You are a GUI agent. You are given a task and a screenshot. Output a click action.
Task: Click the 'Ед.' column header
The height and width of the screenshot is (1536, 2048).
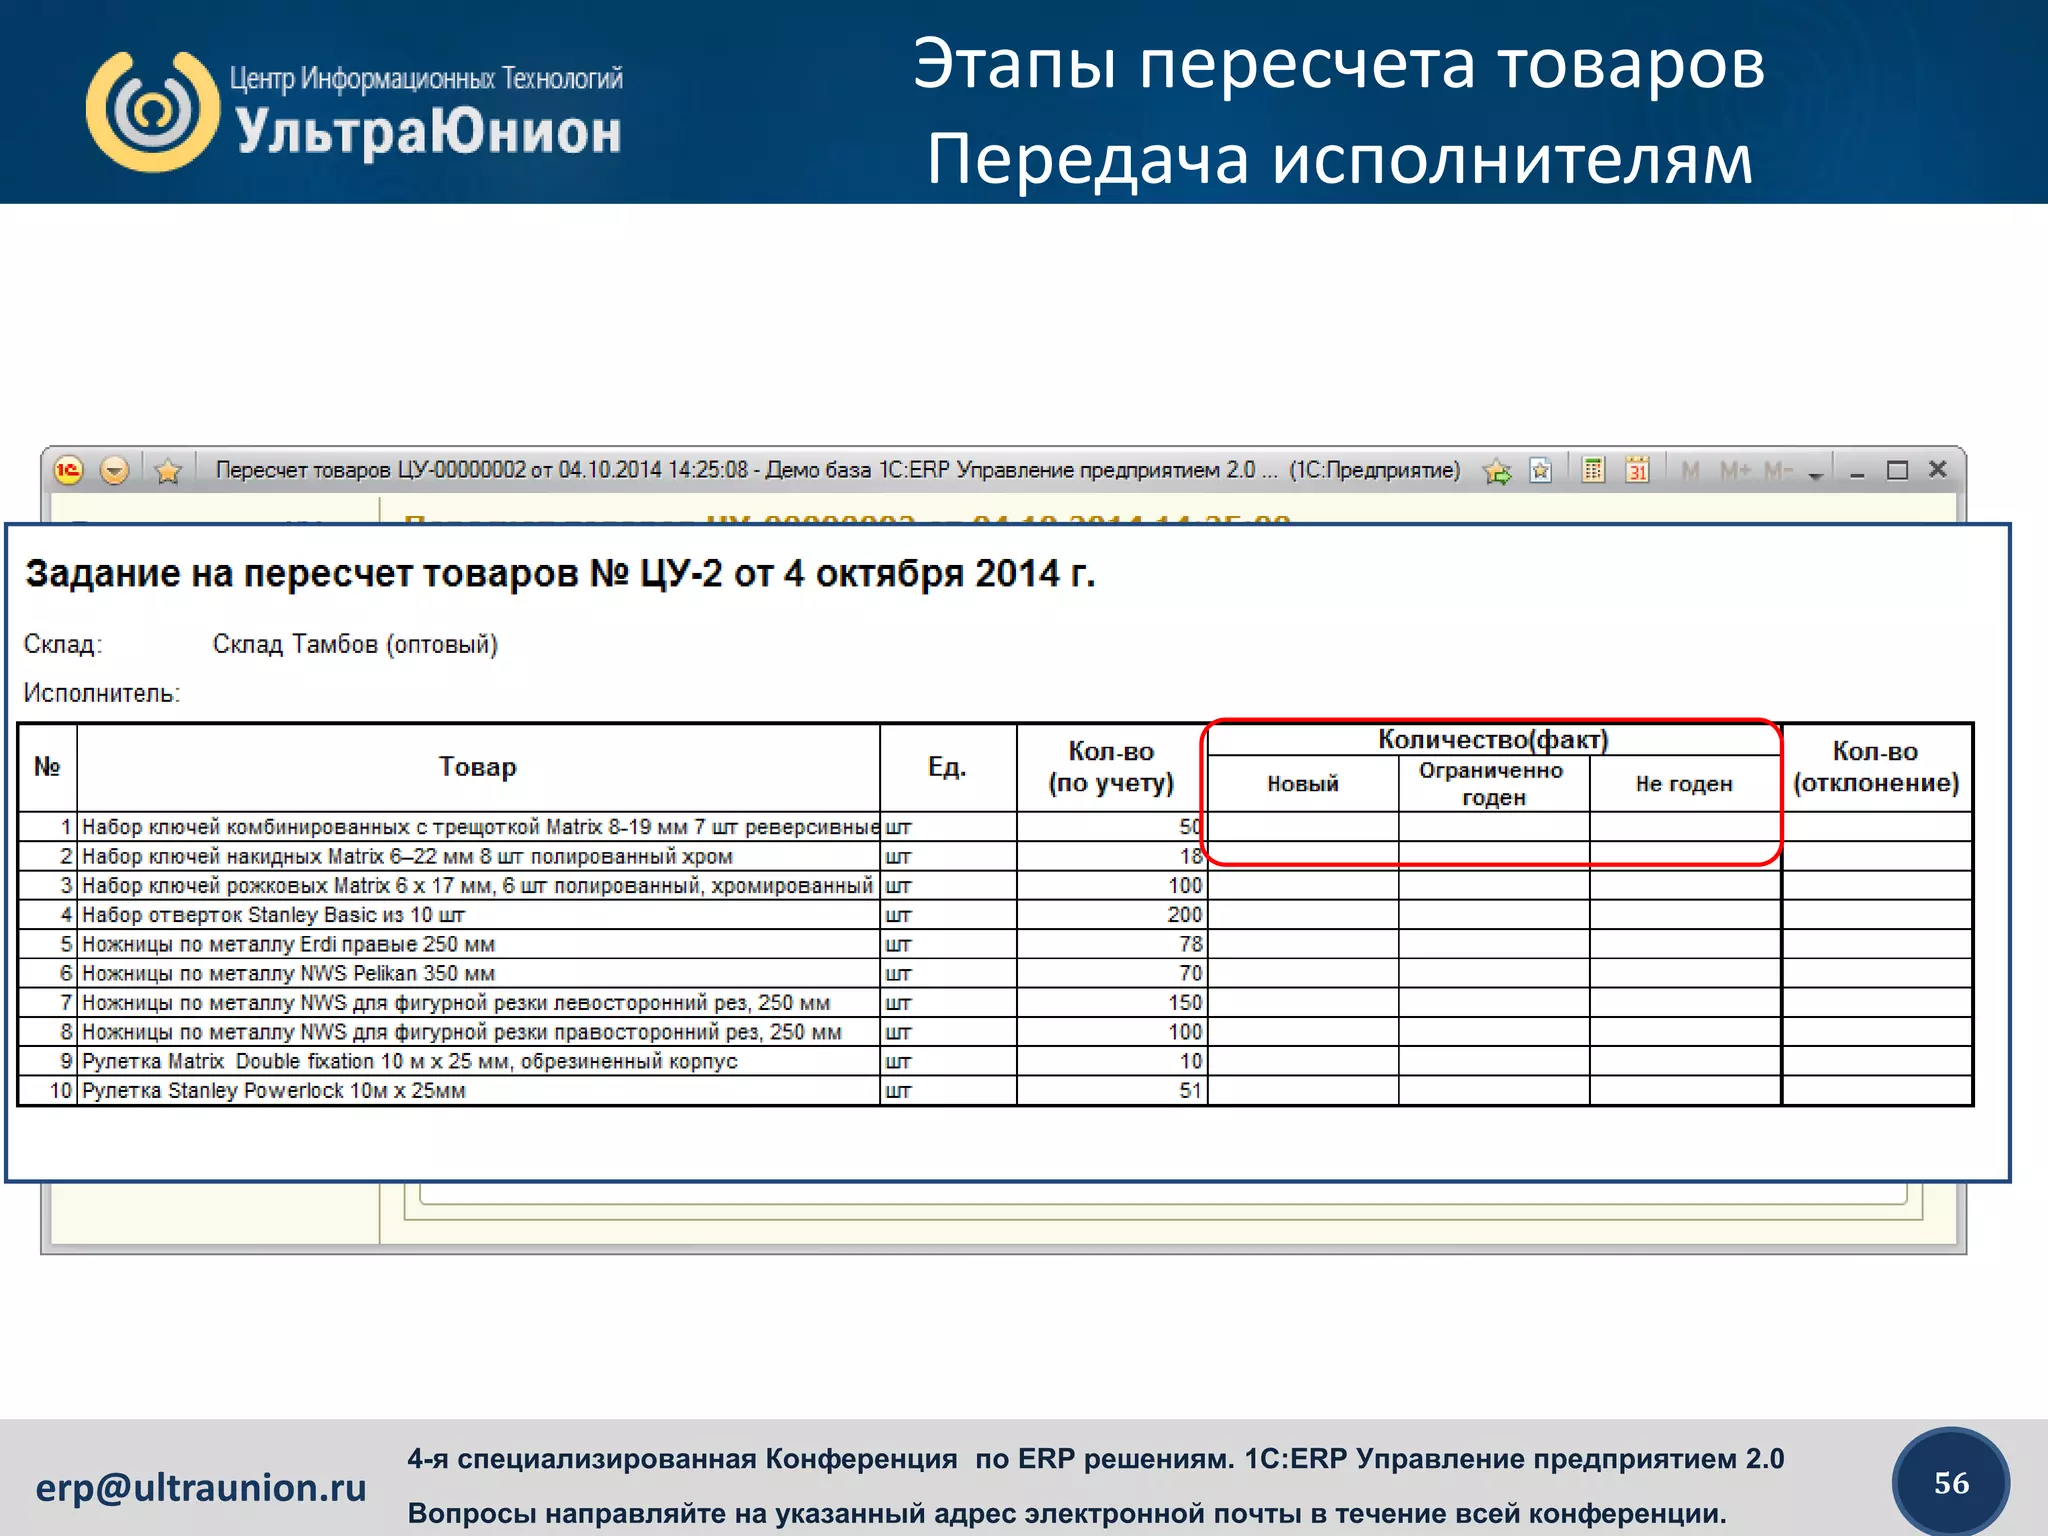947,767
